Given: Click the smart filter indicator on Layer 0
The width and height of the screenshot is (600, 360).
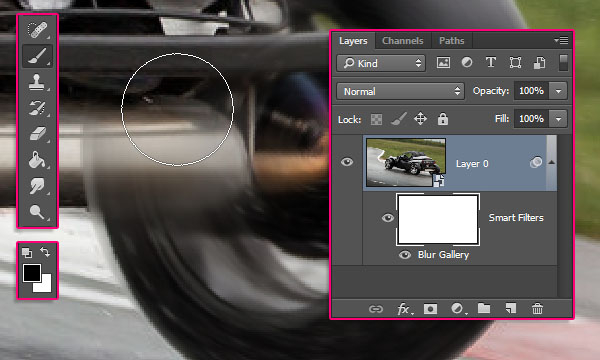Looking at the screenshot, I should 536,162.
